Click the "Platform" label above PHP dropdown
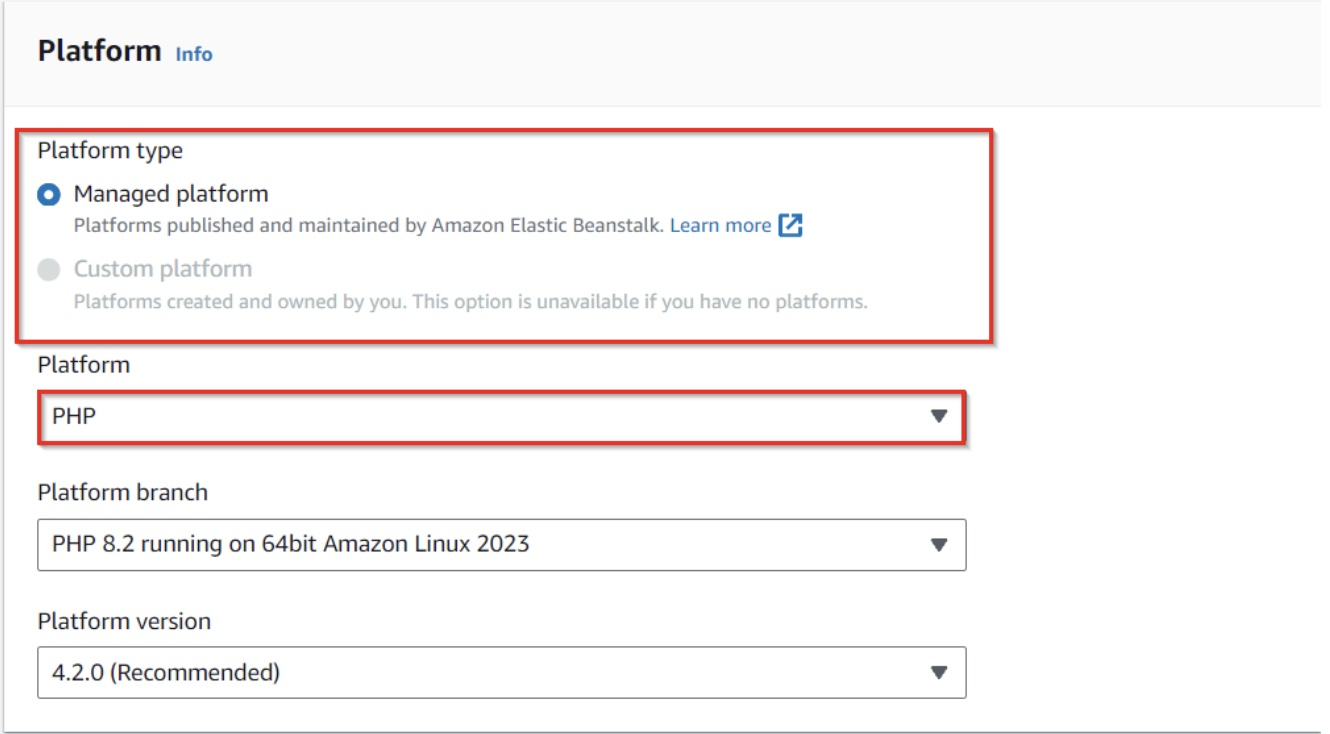 tap(84, 365)
